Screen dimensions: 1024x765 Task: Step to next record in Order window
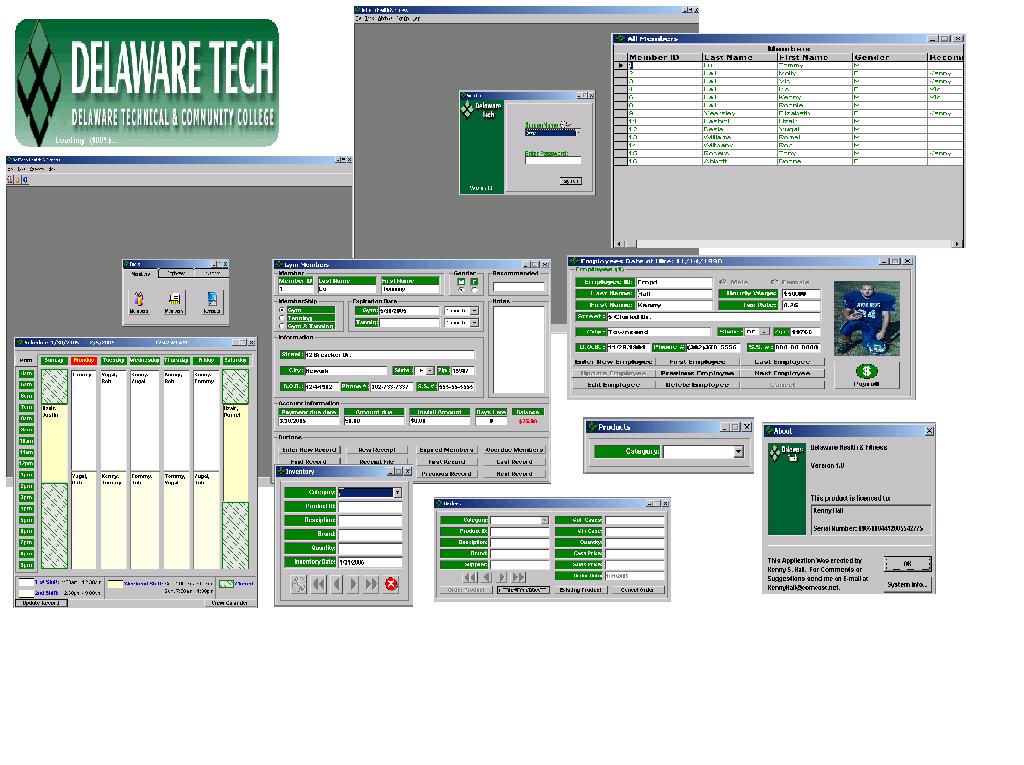click(x=502, y=578)
